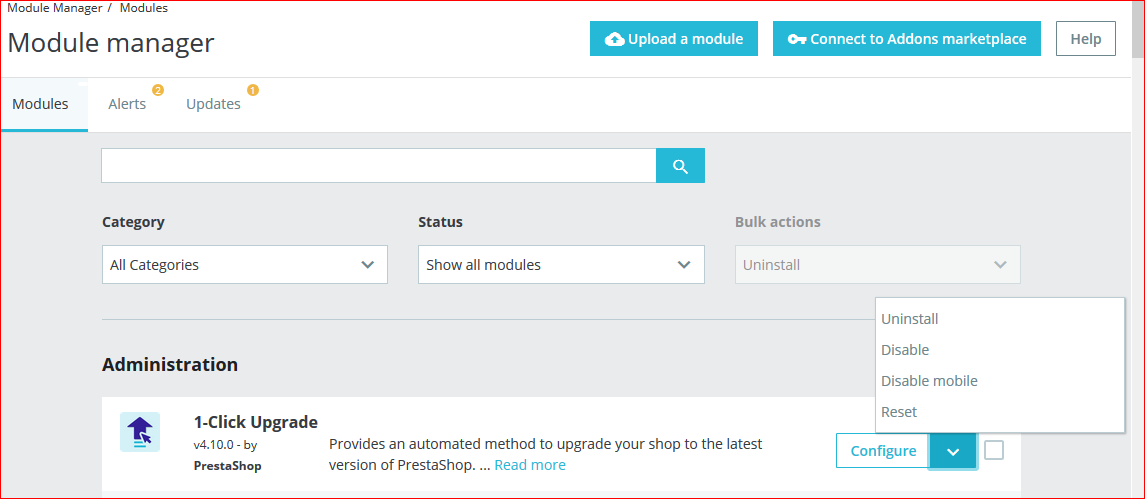Follow the Read more link
The image size is (1145, 499).
tap(530, 465)
